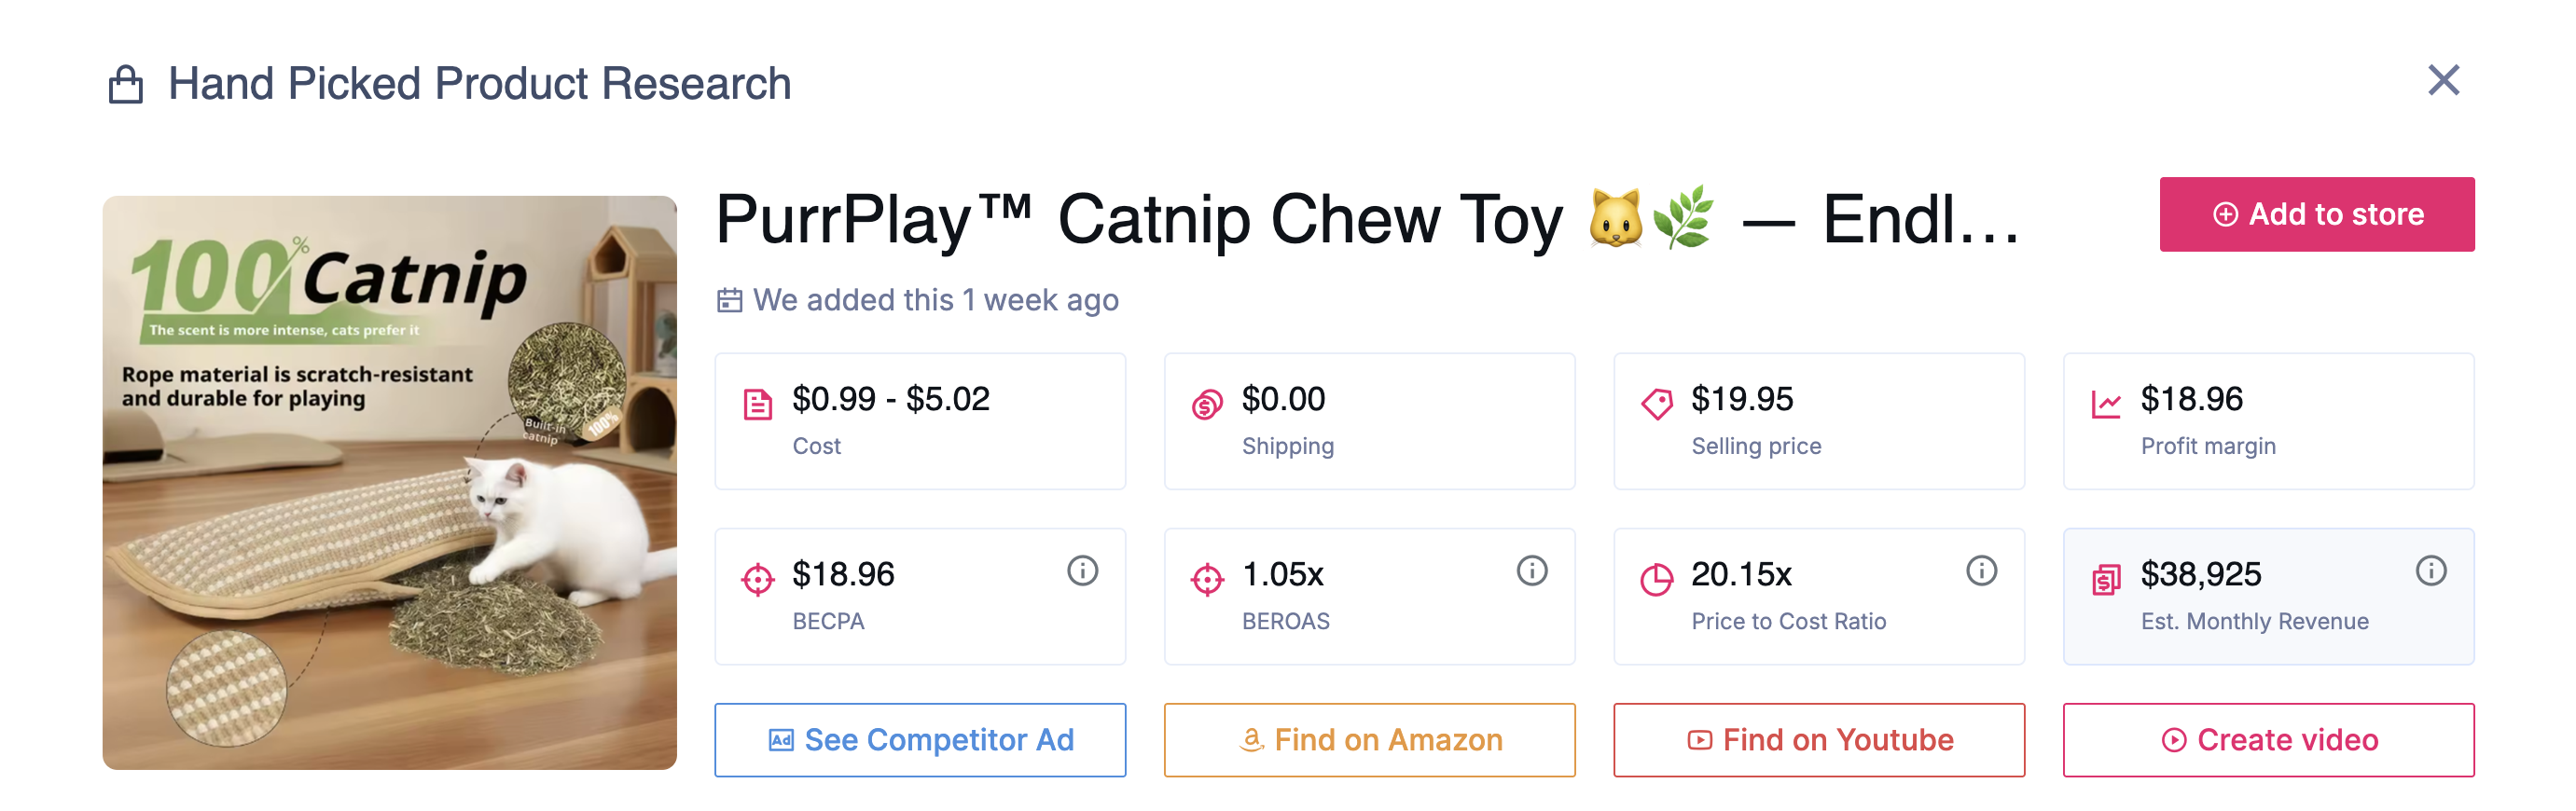Click the YouTube icon in Find on Youtube
Image resolution: width=2576 pixels, height=811 pixels.
[x=1700, y=740]
